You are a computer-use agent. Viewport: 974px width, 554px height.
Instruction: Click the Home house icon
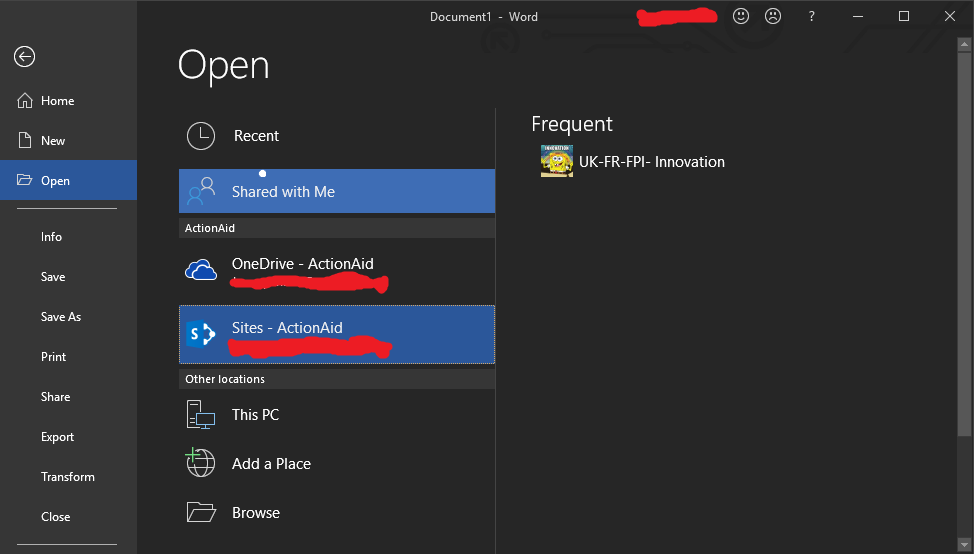coord(25,101)
